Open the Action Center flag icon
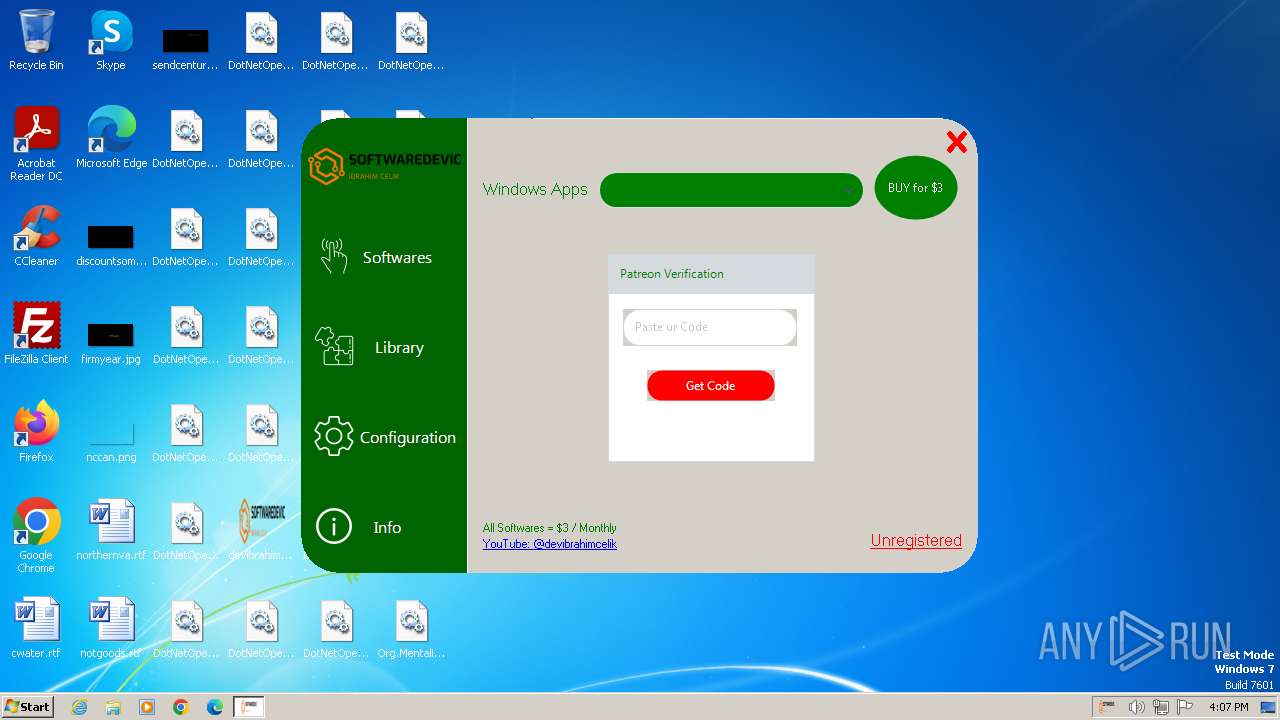Image resolution: width=1280 pixels, height=720 pixels. (x=1184, y=707)
